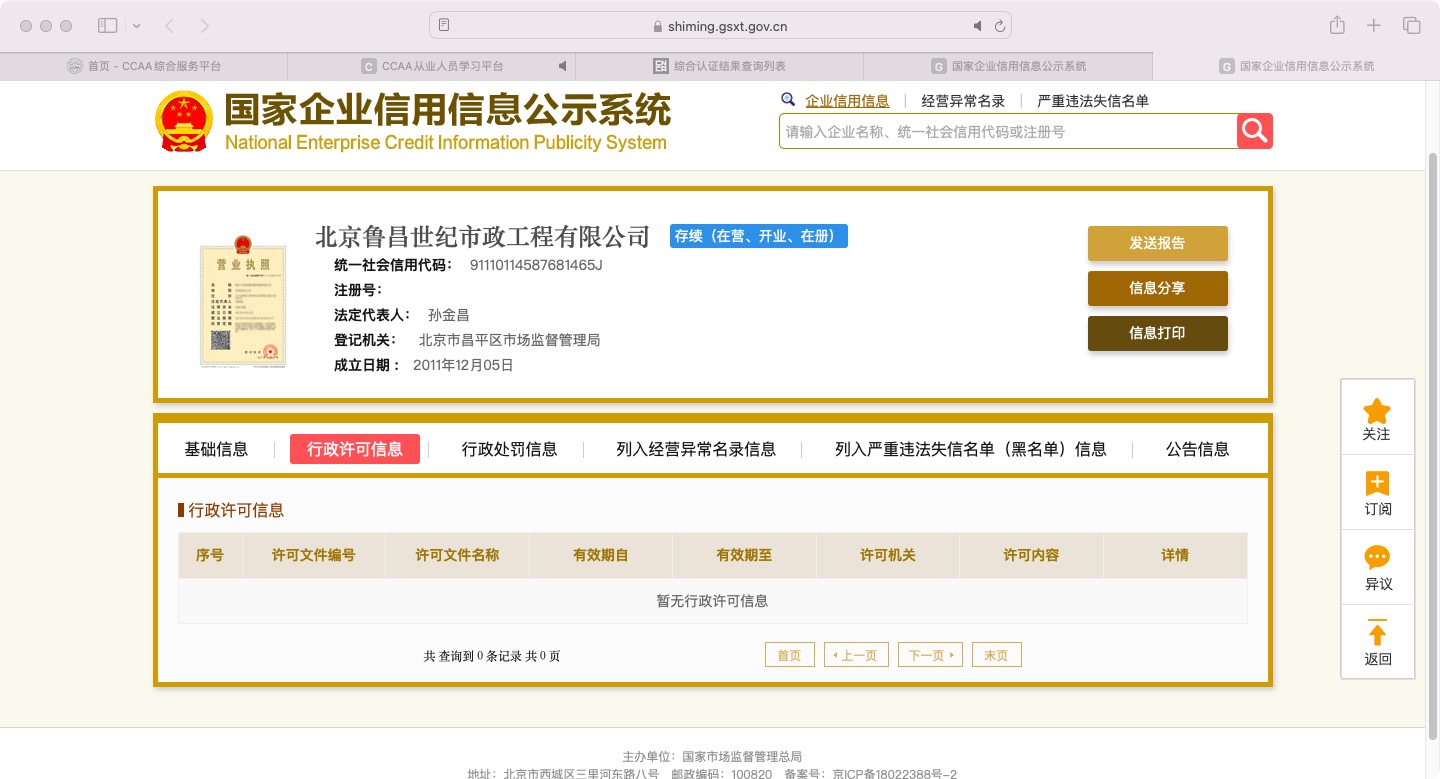
Task: Switch to the fourth 国家企业信用信息公示系统 tab
Action: (x=1008, y=66)
